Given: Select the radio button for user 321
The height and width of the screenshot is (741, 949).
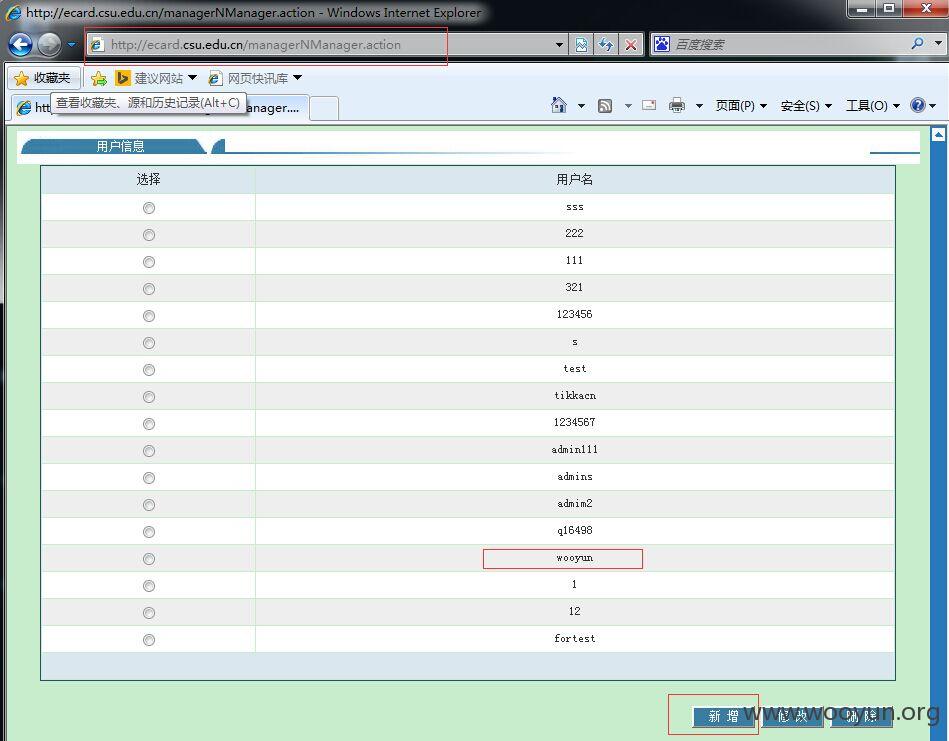Looking at the screenshot, I should click(x=149, y=289).
